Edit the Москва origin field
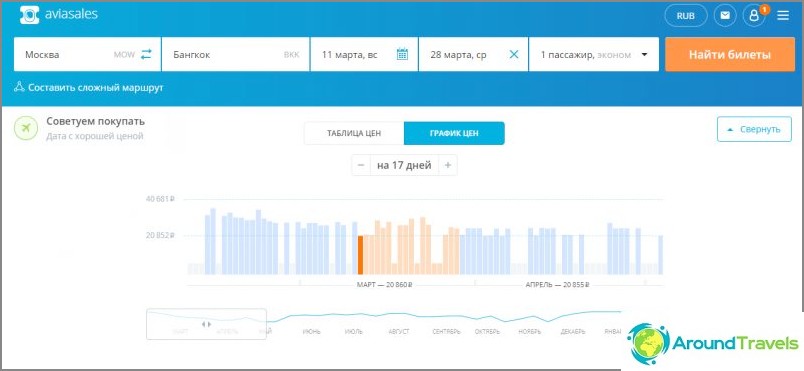 pyautogui.click(x=87, y=54)
